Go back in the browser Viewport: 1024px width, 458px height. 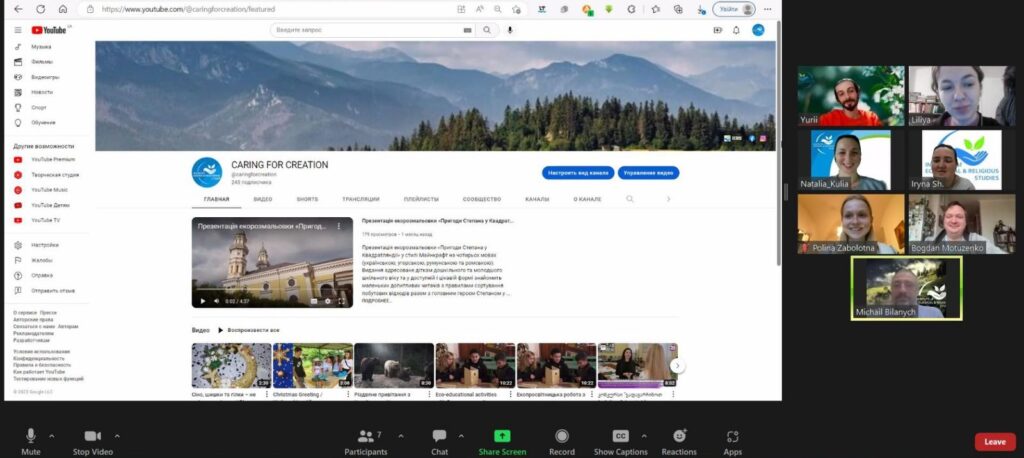click(x=18, y=9)
